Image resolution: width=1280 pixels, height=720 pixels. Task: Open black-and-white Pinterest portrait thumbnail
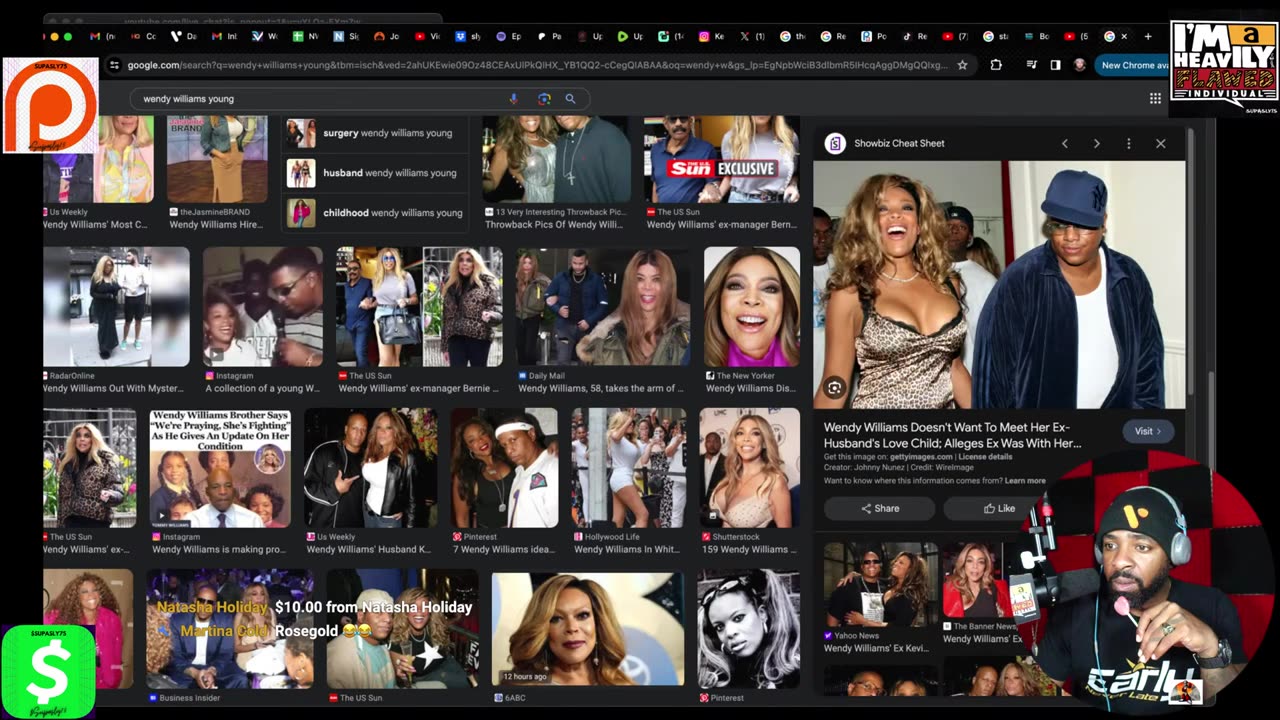(x=748, y=628)
